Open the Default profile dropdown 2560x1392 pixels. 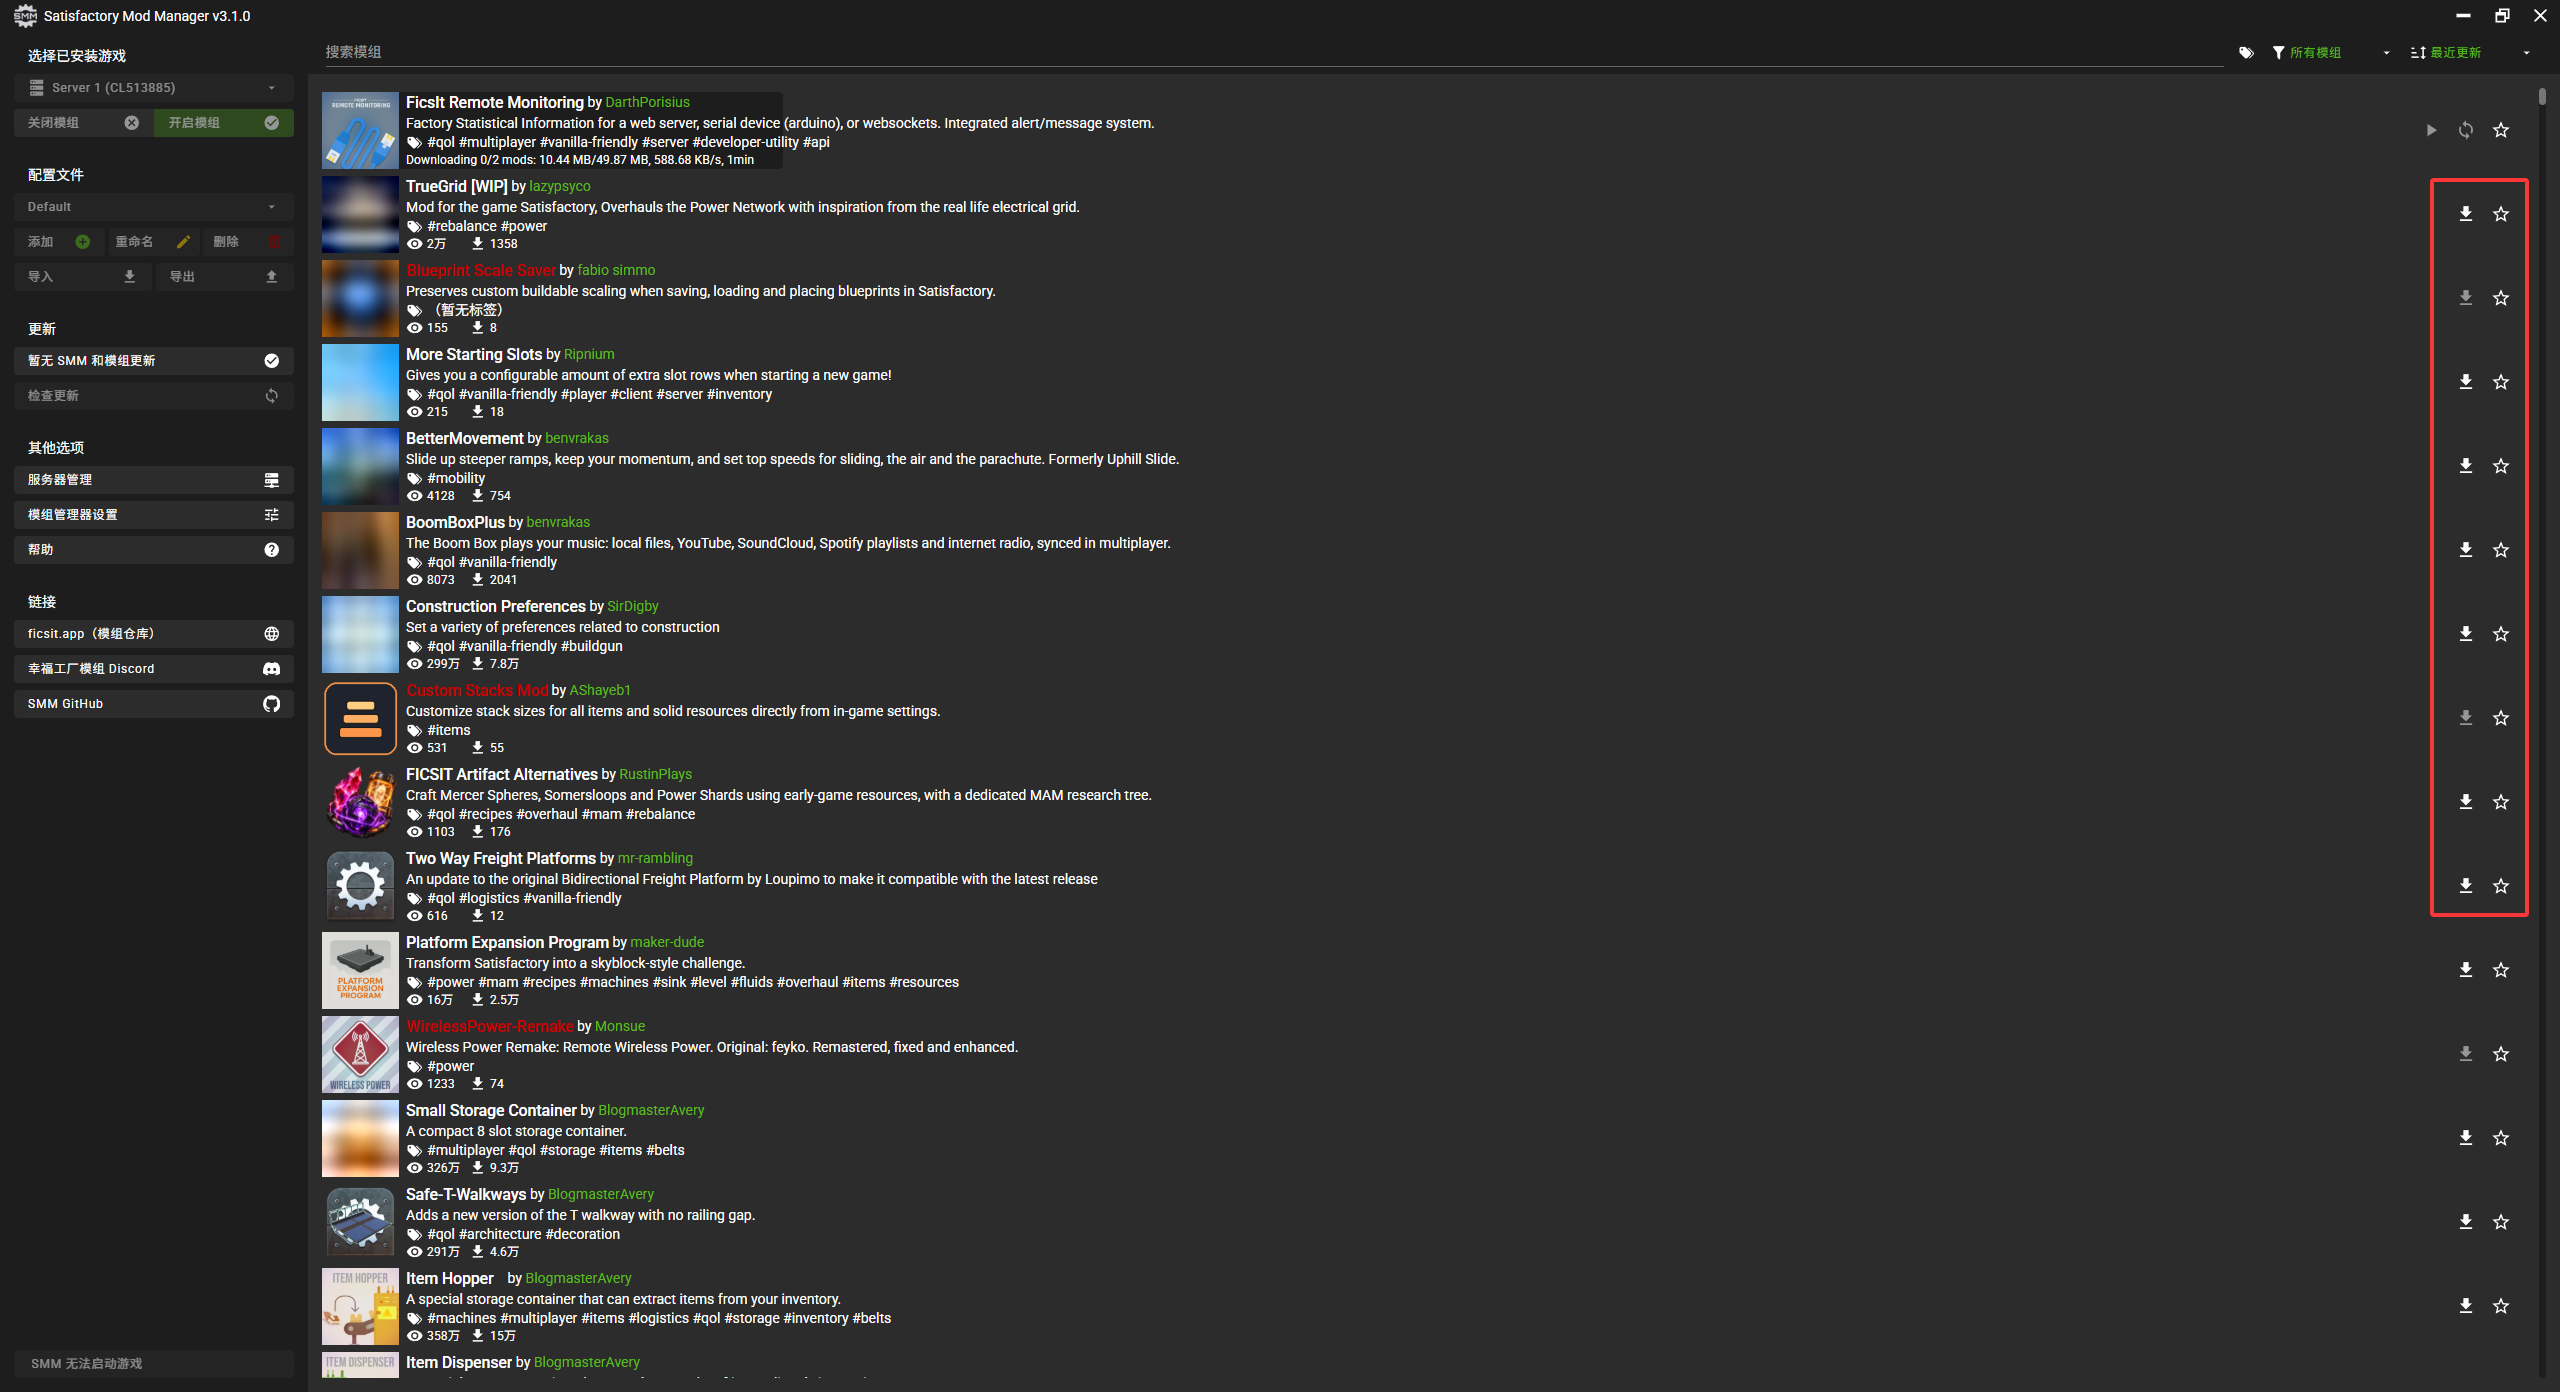pyautogui.click(x=154, y=207)
